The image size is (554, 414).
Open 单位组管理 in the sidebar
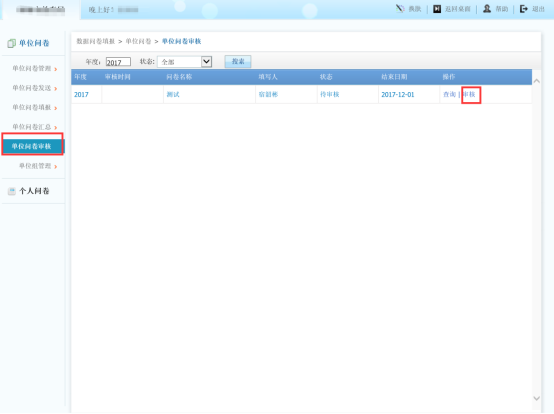pos(35,166)
